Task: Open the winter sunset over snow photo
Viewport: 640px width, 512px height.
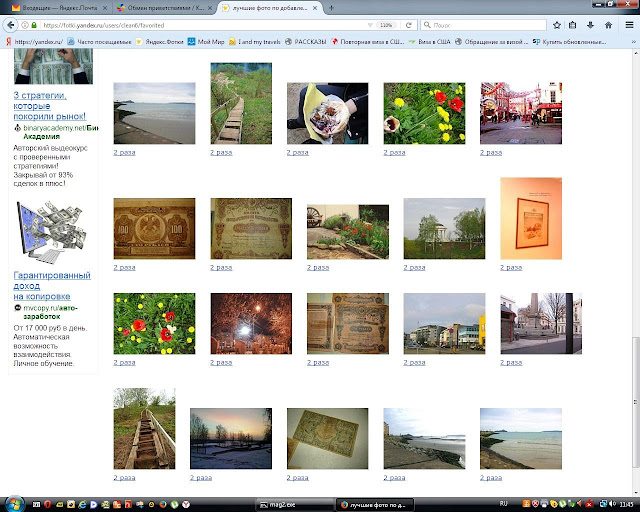Action: point(231,439)
